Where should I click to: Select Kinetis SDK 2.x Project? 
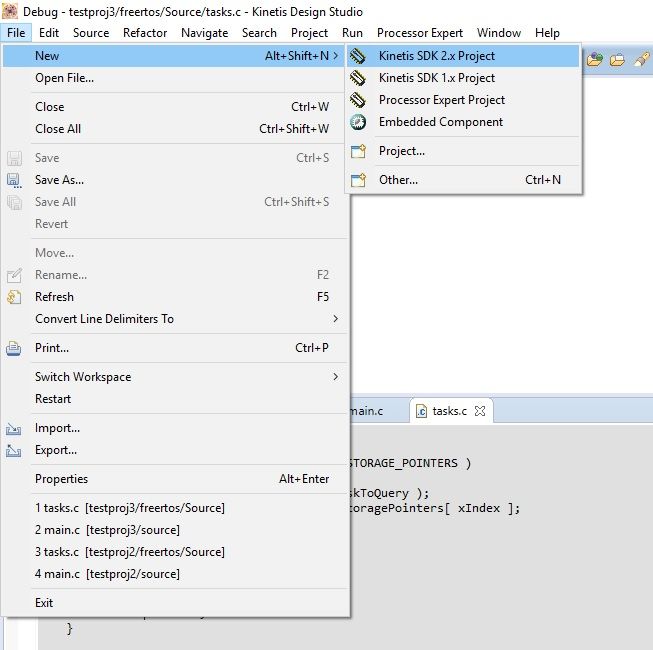[463, 56]
